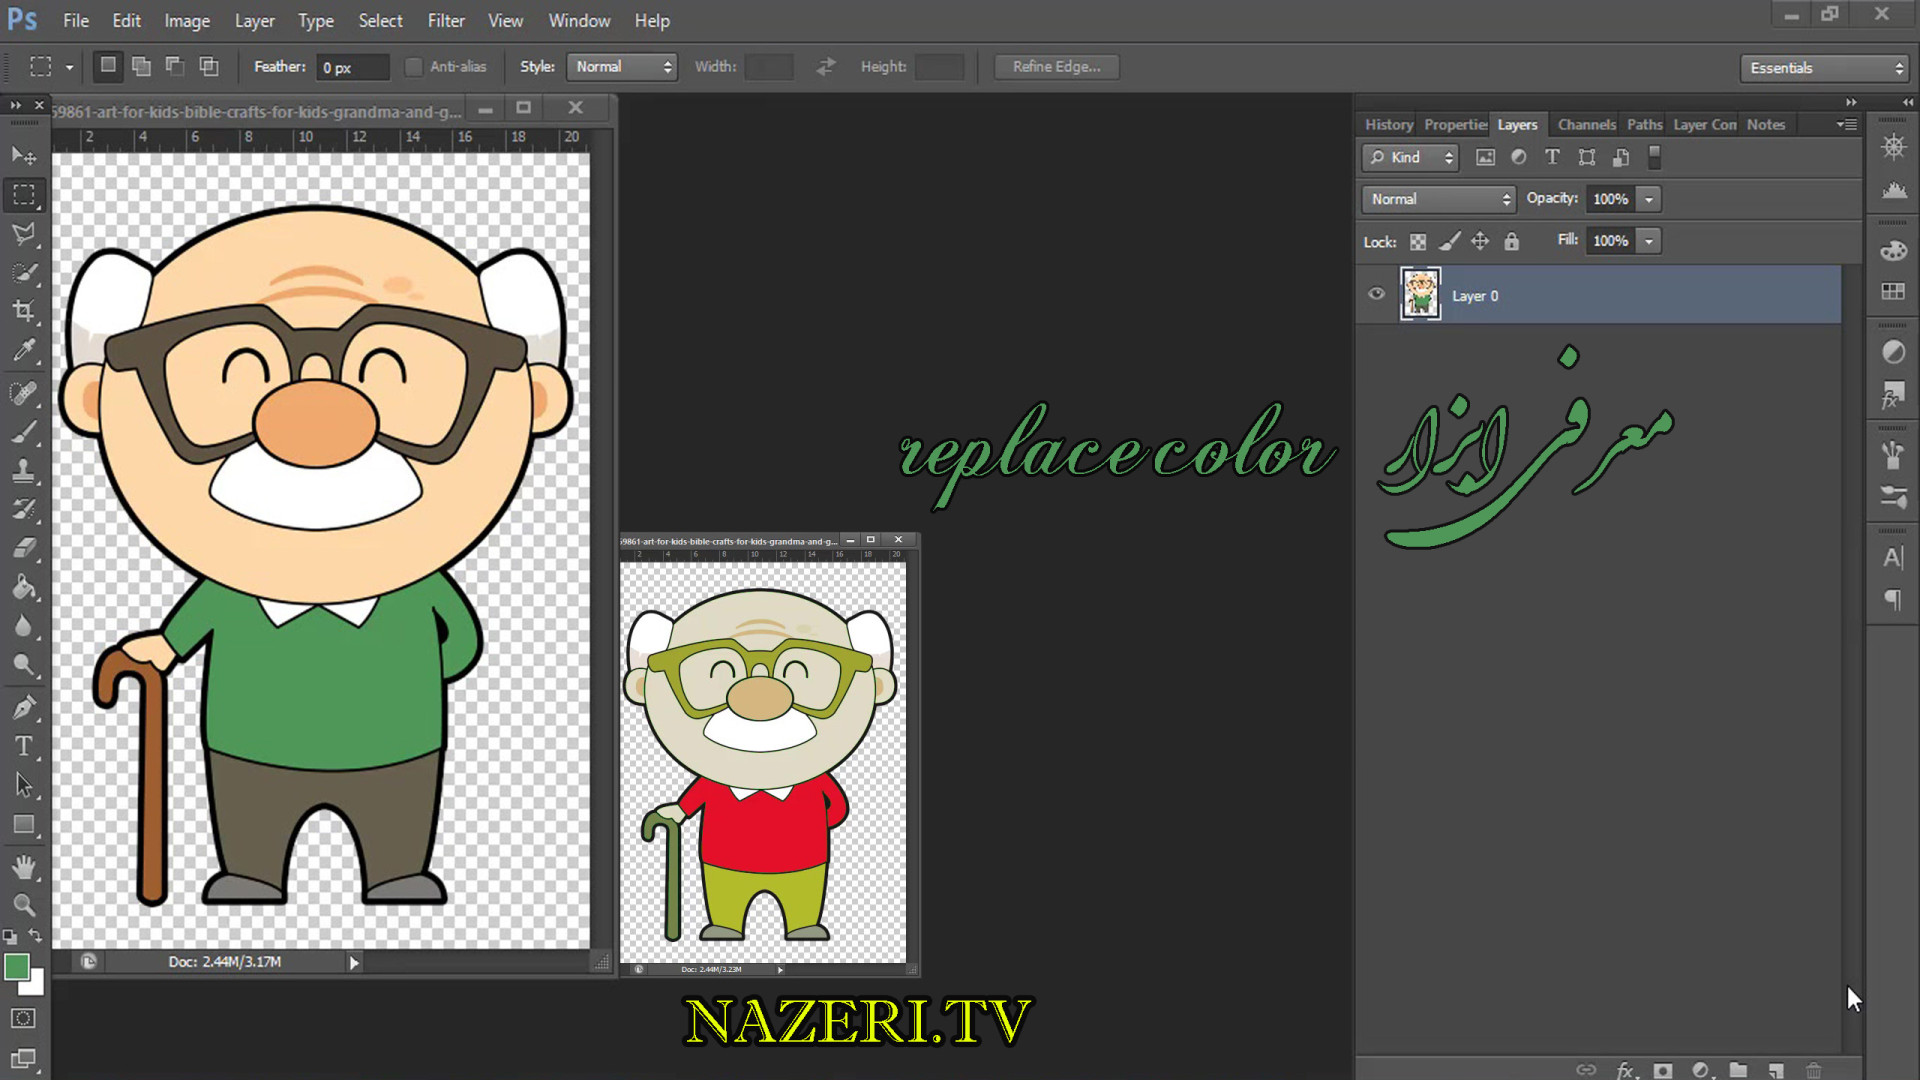Switch to the Channels tab
1920x1080 pixels.
tap(1586, 124)
